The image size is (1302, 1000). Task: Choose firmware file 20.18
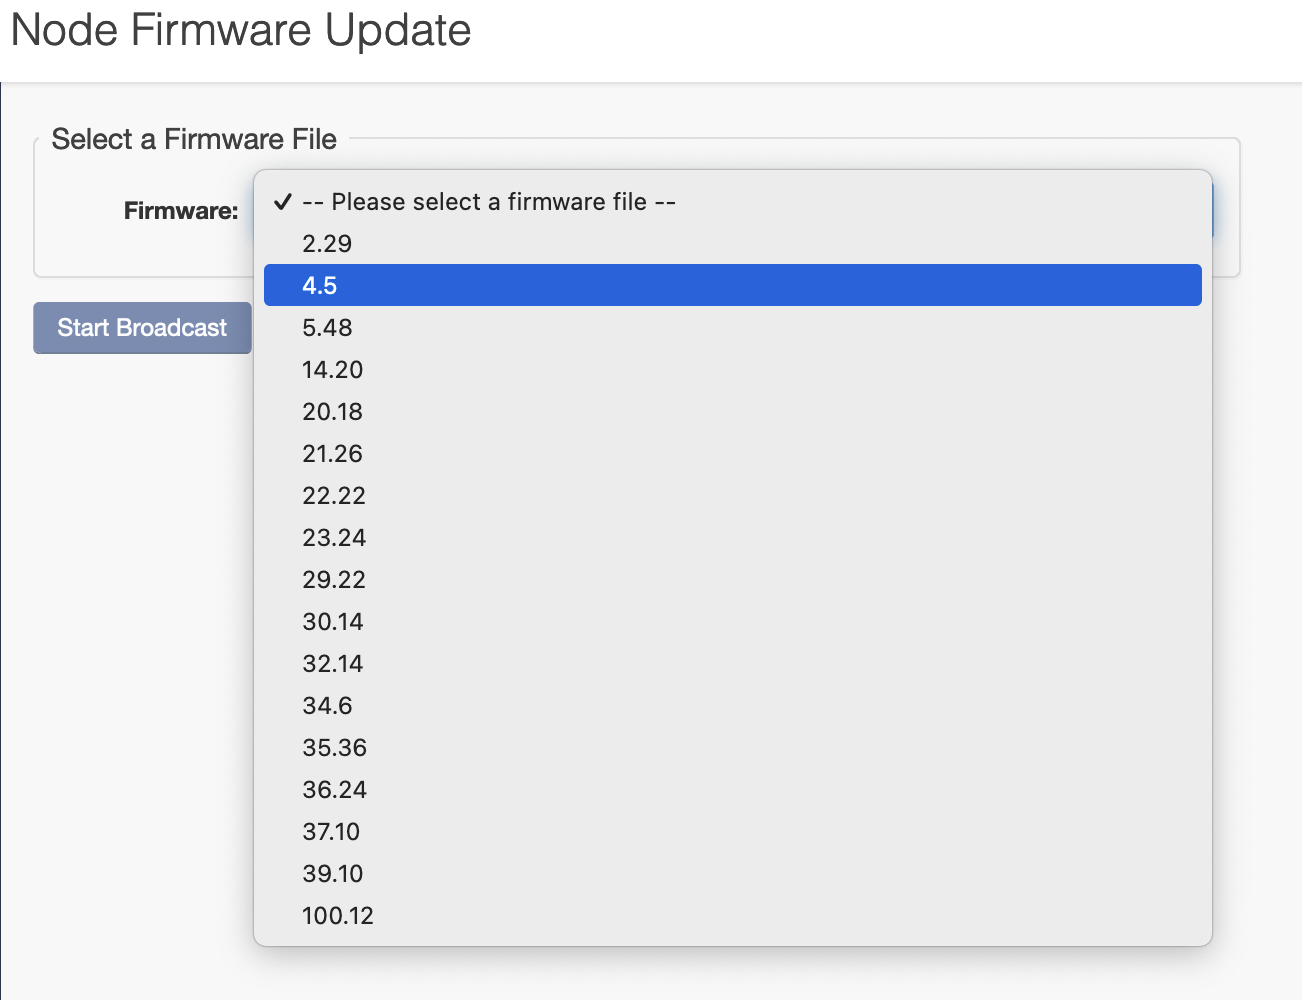pyautogui.click(x=332, y=412)
